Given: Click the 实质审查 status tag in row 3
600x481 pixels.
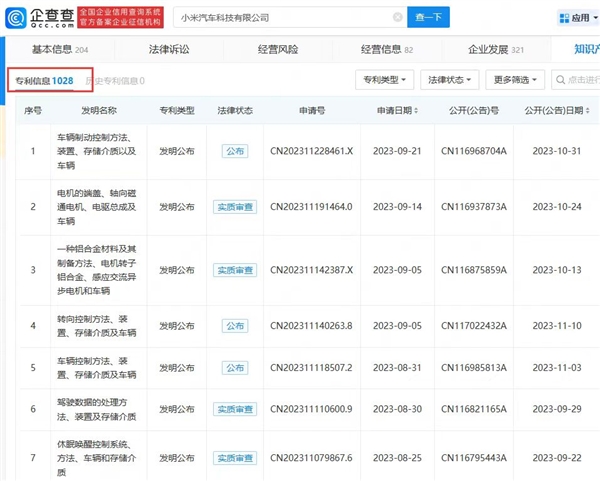Looking at the screenshot, I should coord(235,270).
